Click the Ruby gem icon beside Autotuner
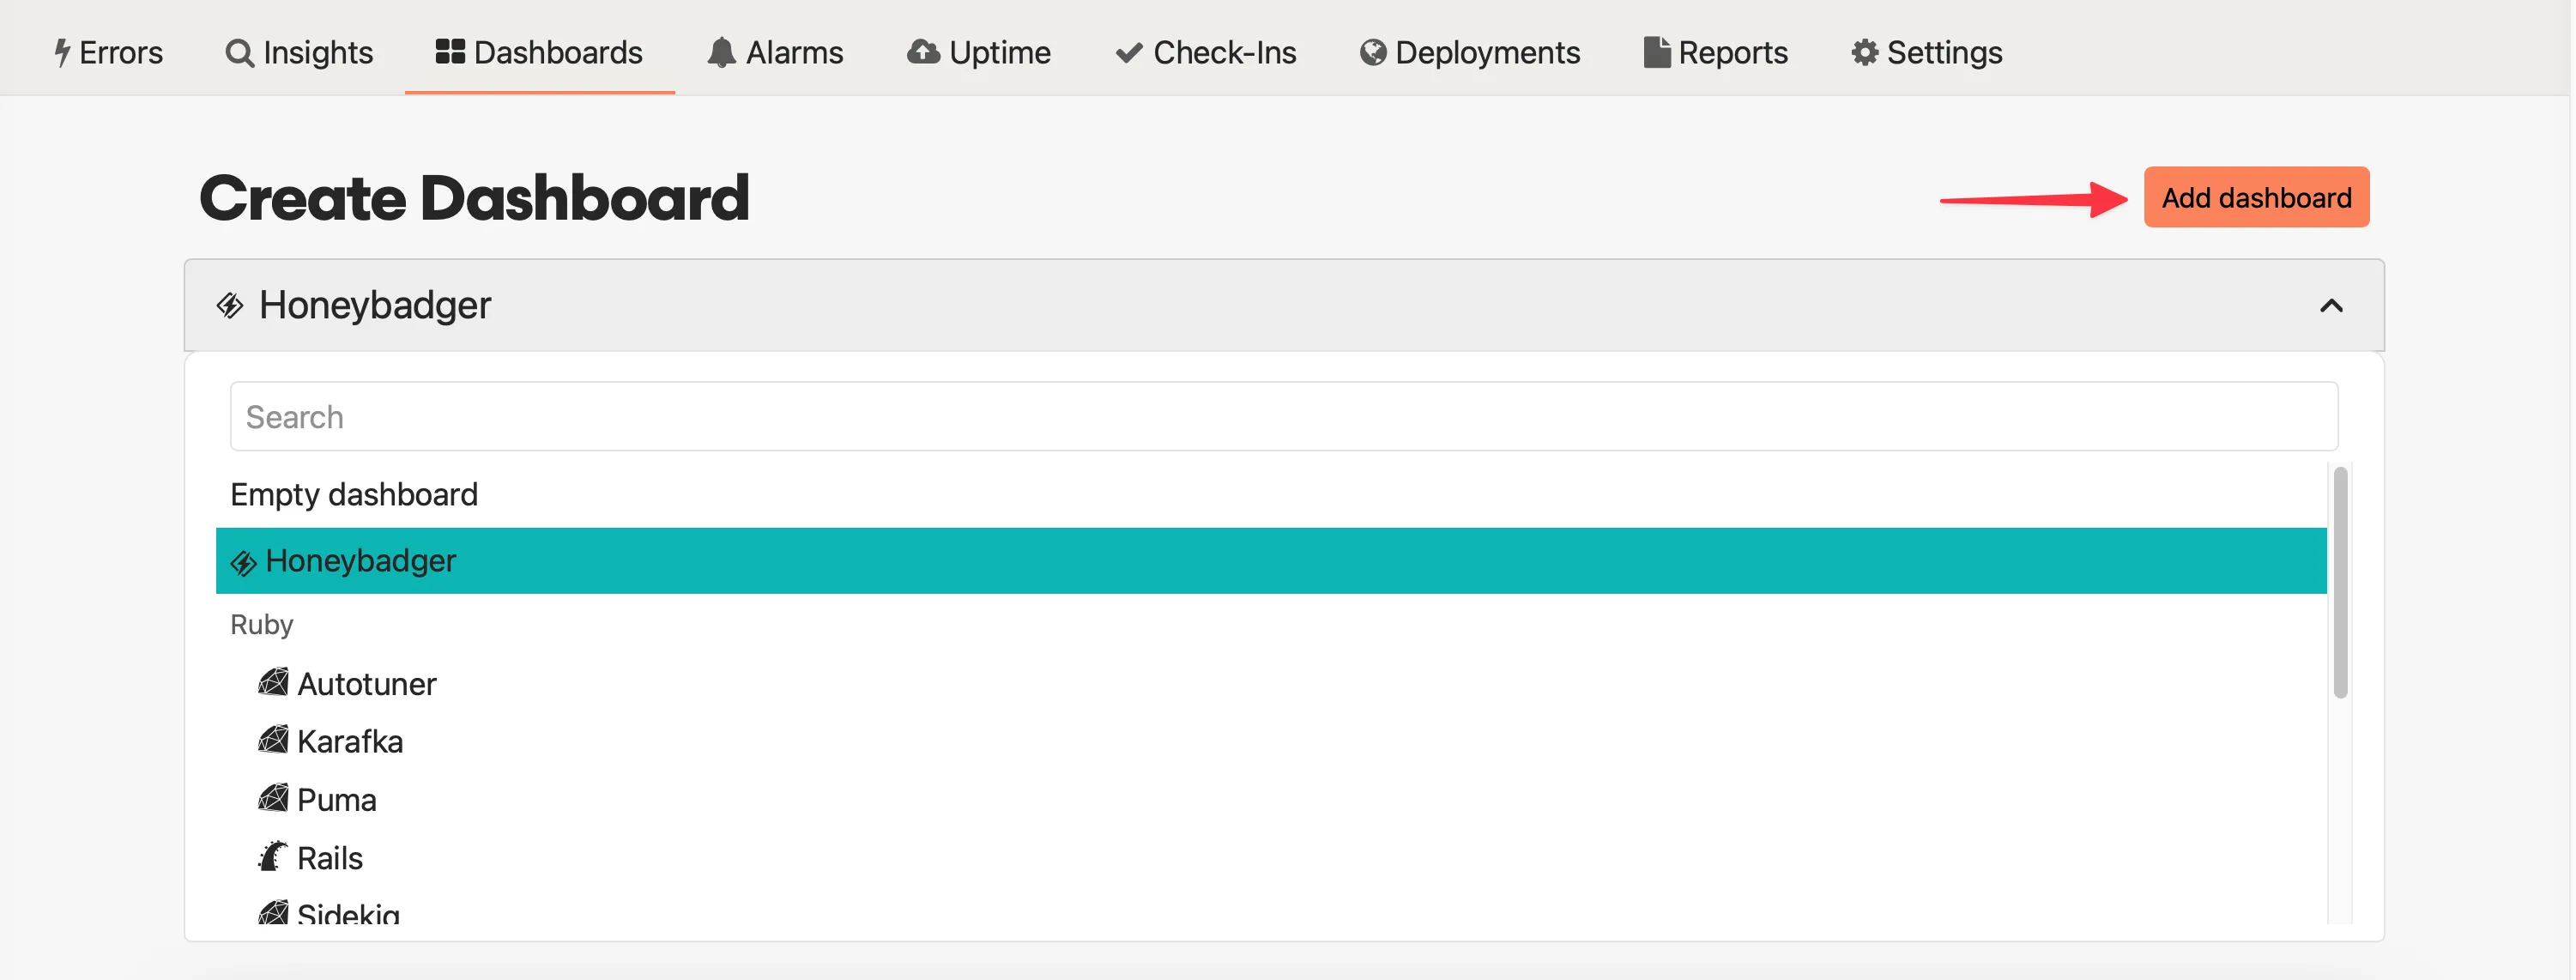Viewport: 2576px width, 980px height. pos(274,683)
